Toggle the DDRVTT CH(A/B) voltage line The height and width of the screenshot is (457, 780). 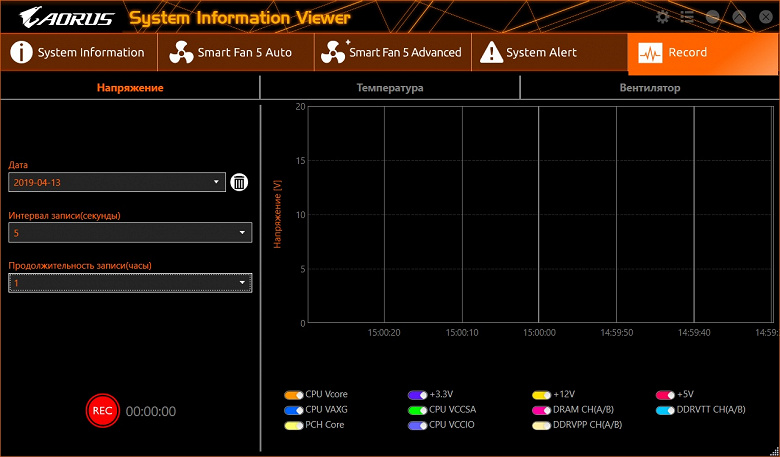point(665,410)
